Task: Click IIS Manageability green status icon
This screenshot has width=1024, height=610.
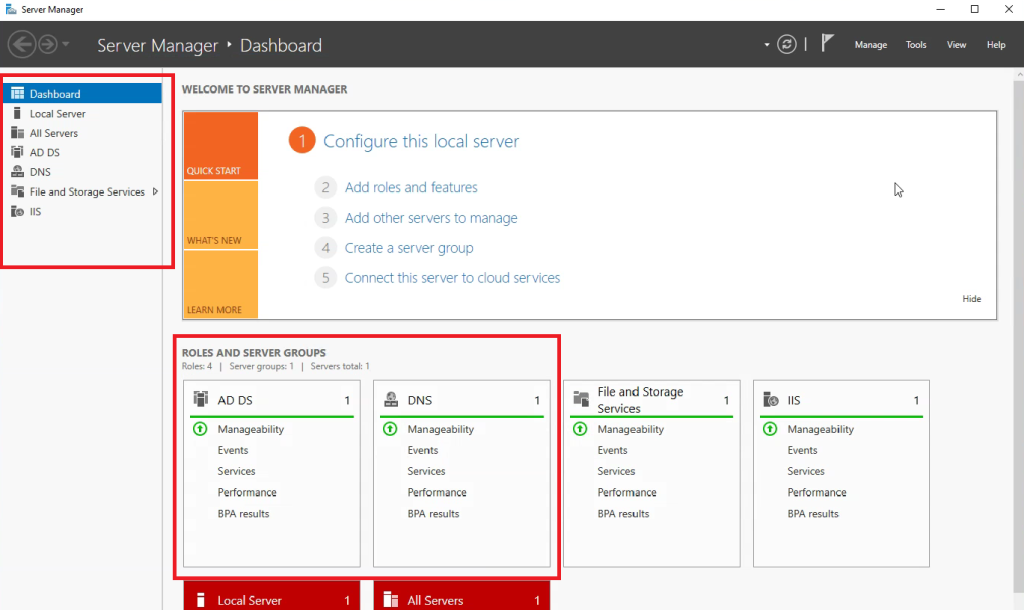Action: pos(770,429)
